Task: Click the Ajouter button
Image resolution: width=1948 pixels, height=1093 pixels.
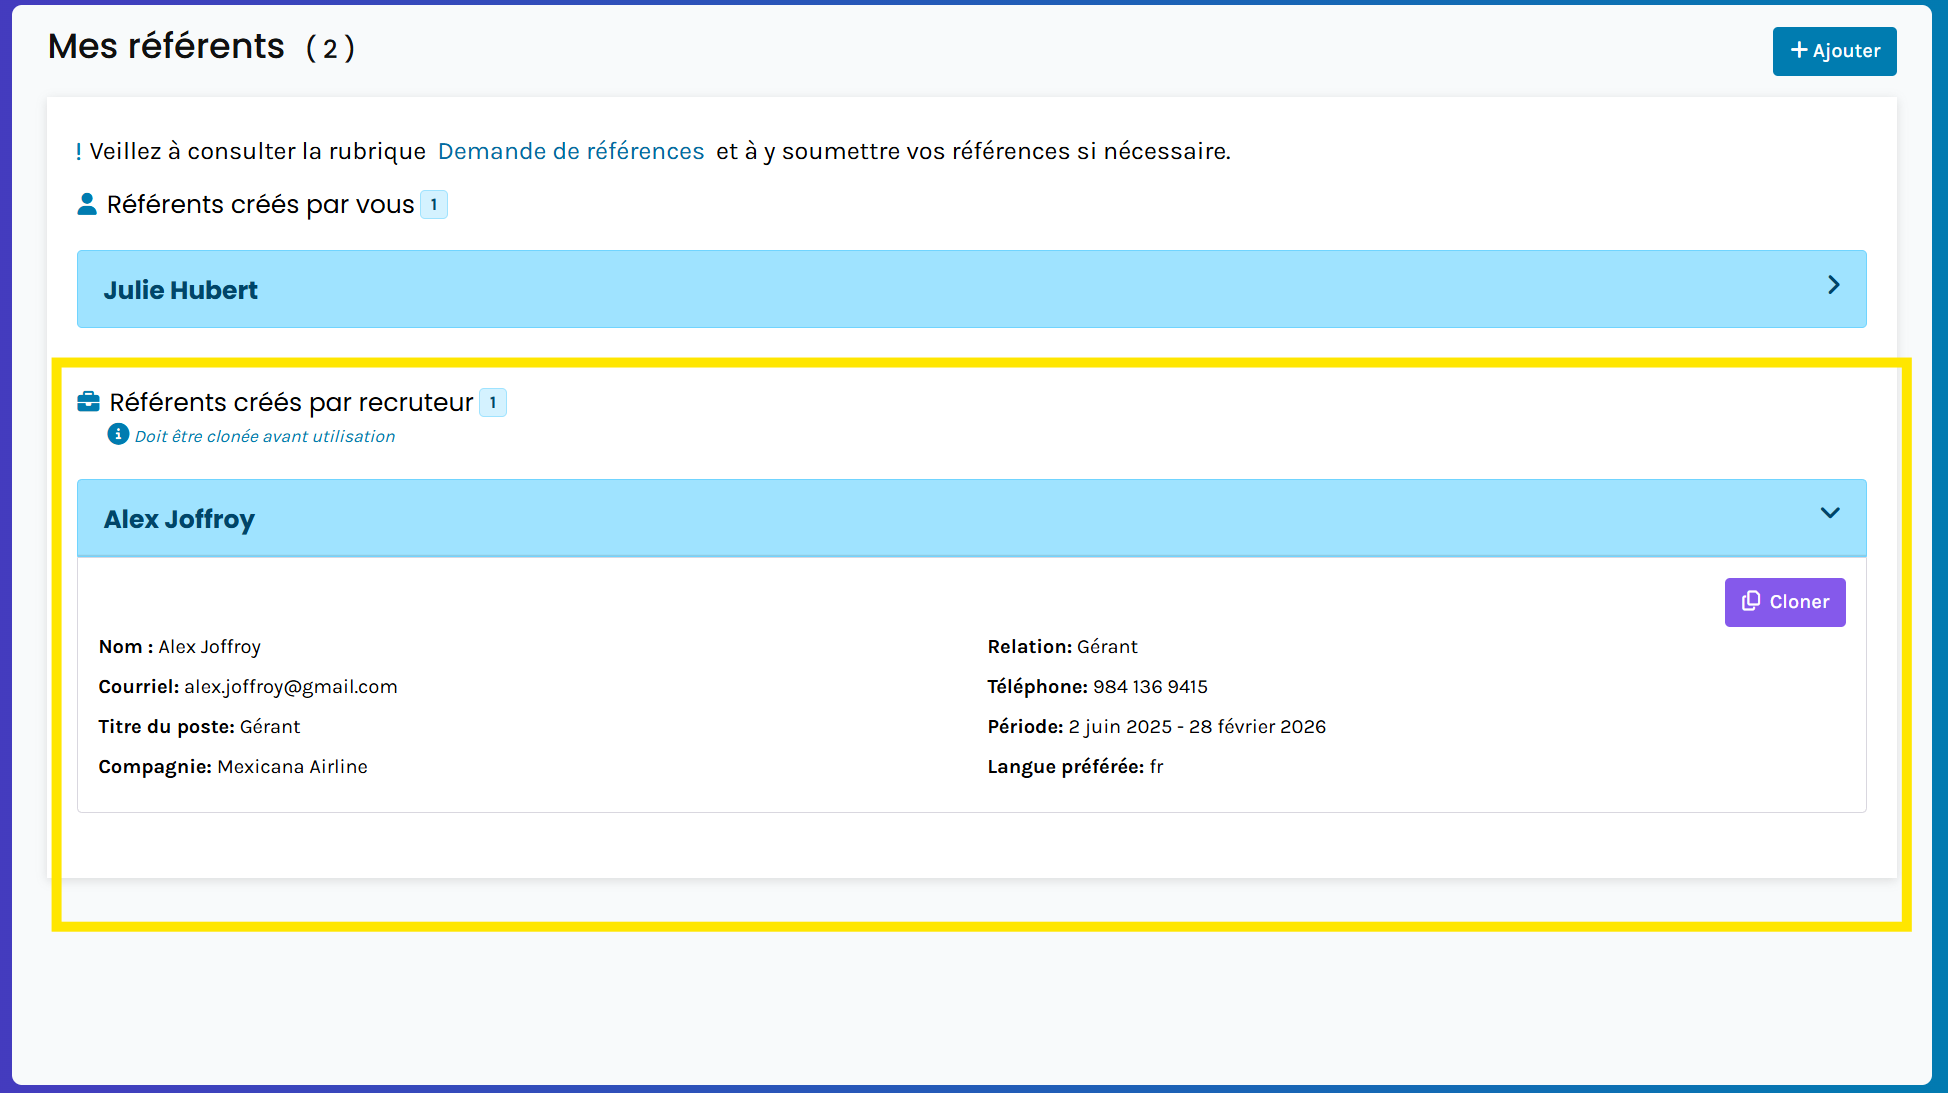Action: [x=1834, y=51]
